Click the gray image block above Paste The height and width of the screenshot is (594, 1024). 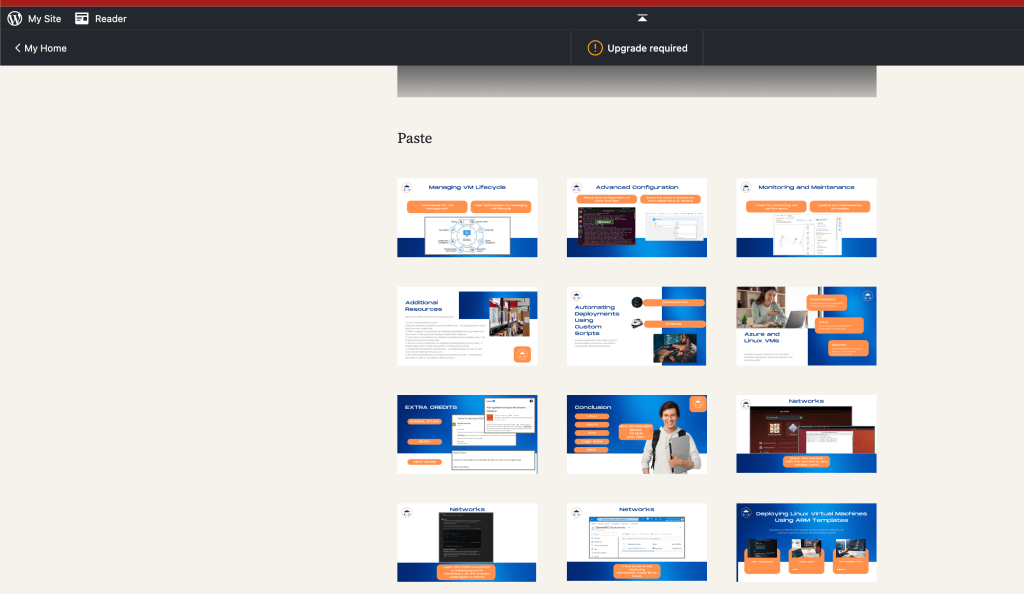637,81
